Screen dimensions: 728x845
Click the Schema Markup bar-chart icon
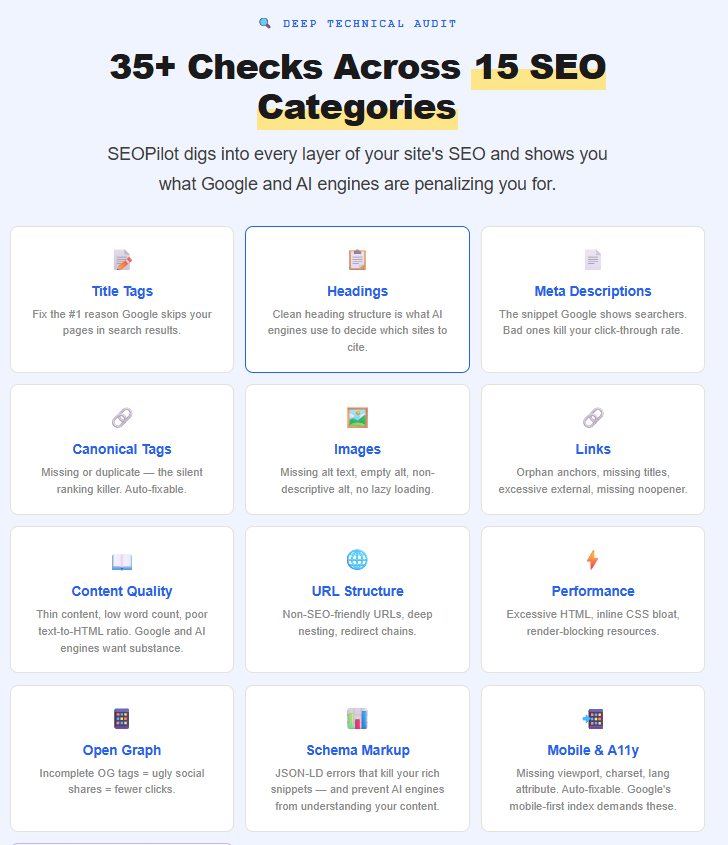pos(357,718)
